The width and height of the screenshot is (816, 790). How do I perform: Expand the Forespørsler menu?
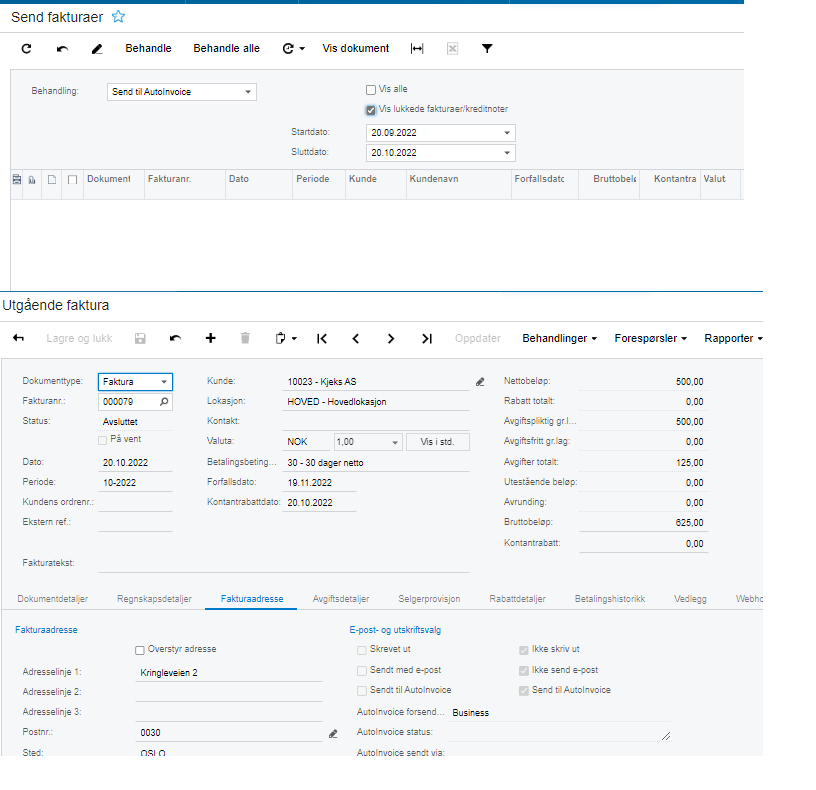651,338
